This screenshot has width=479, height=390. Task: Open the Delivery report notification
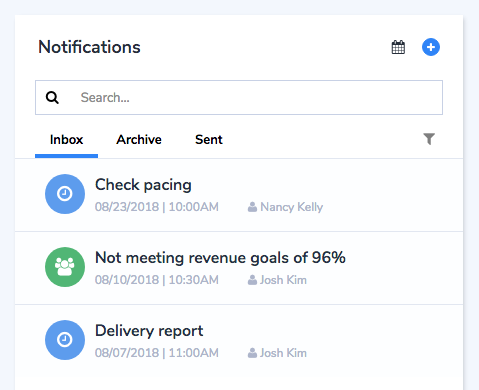pyautogui.click(x=239, y=341)
